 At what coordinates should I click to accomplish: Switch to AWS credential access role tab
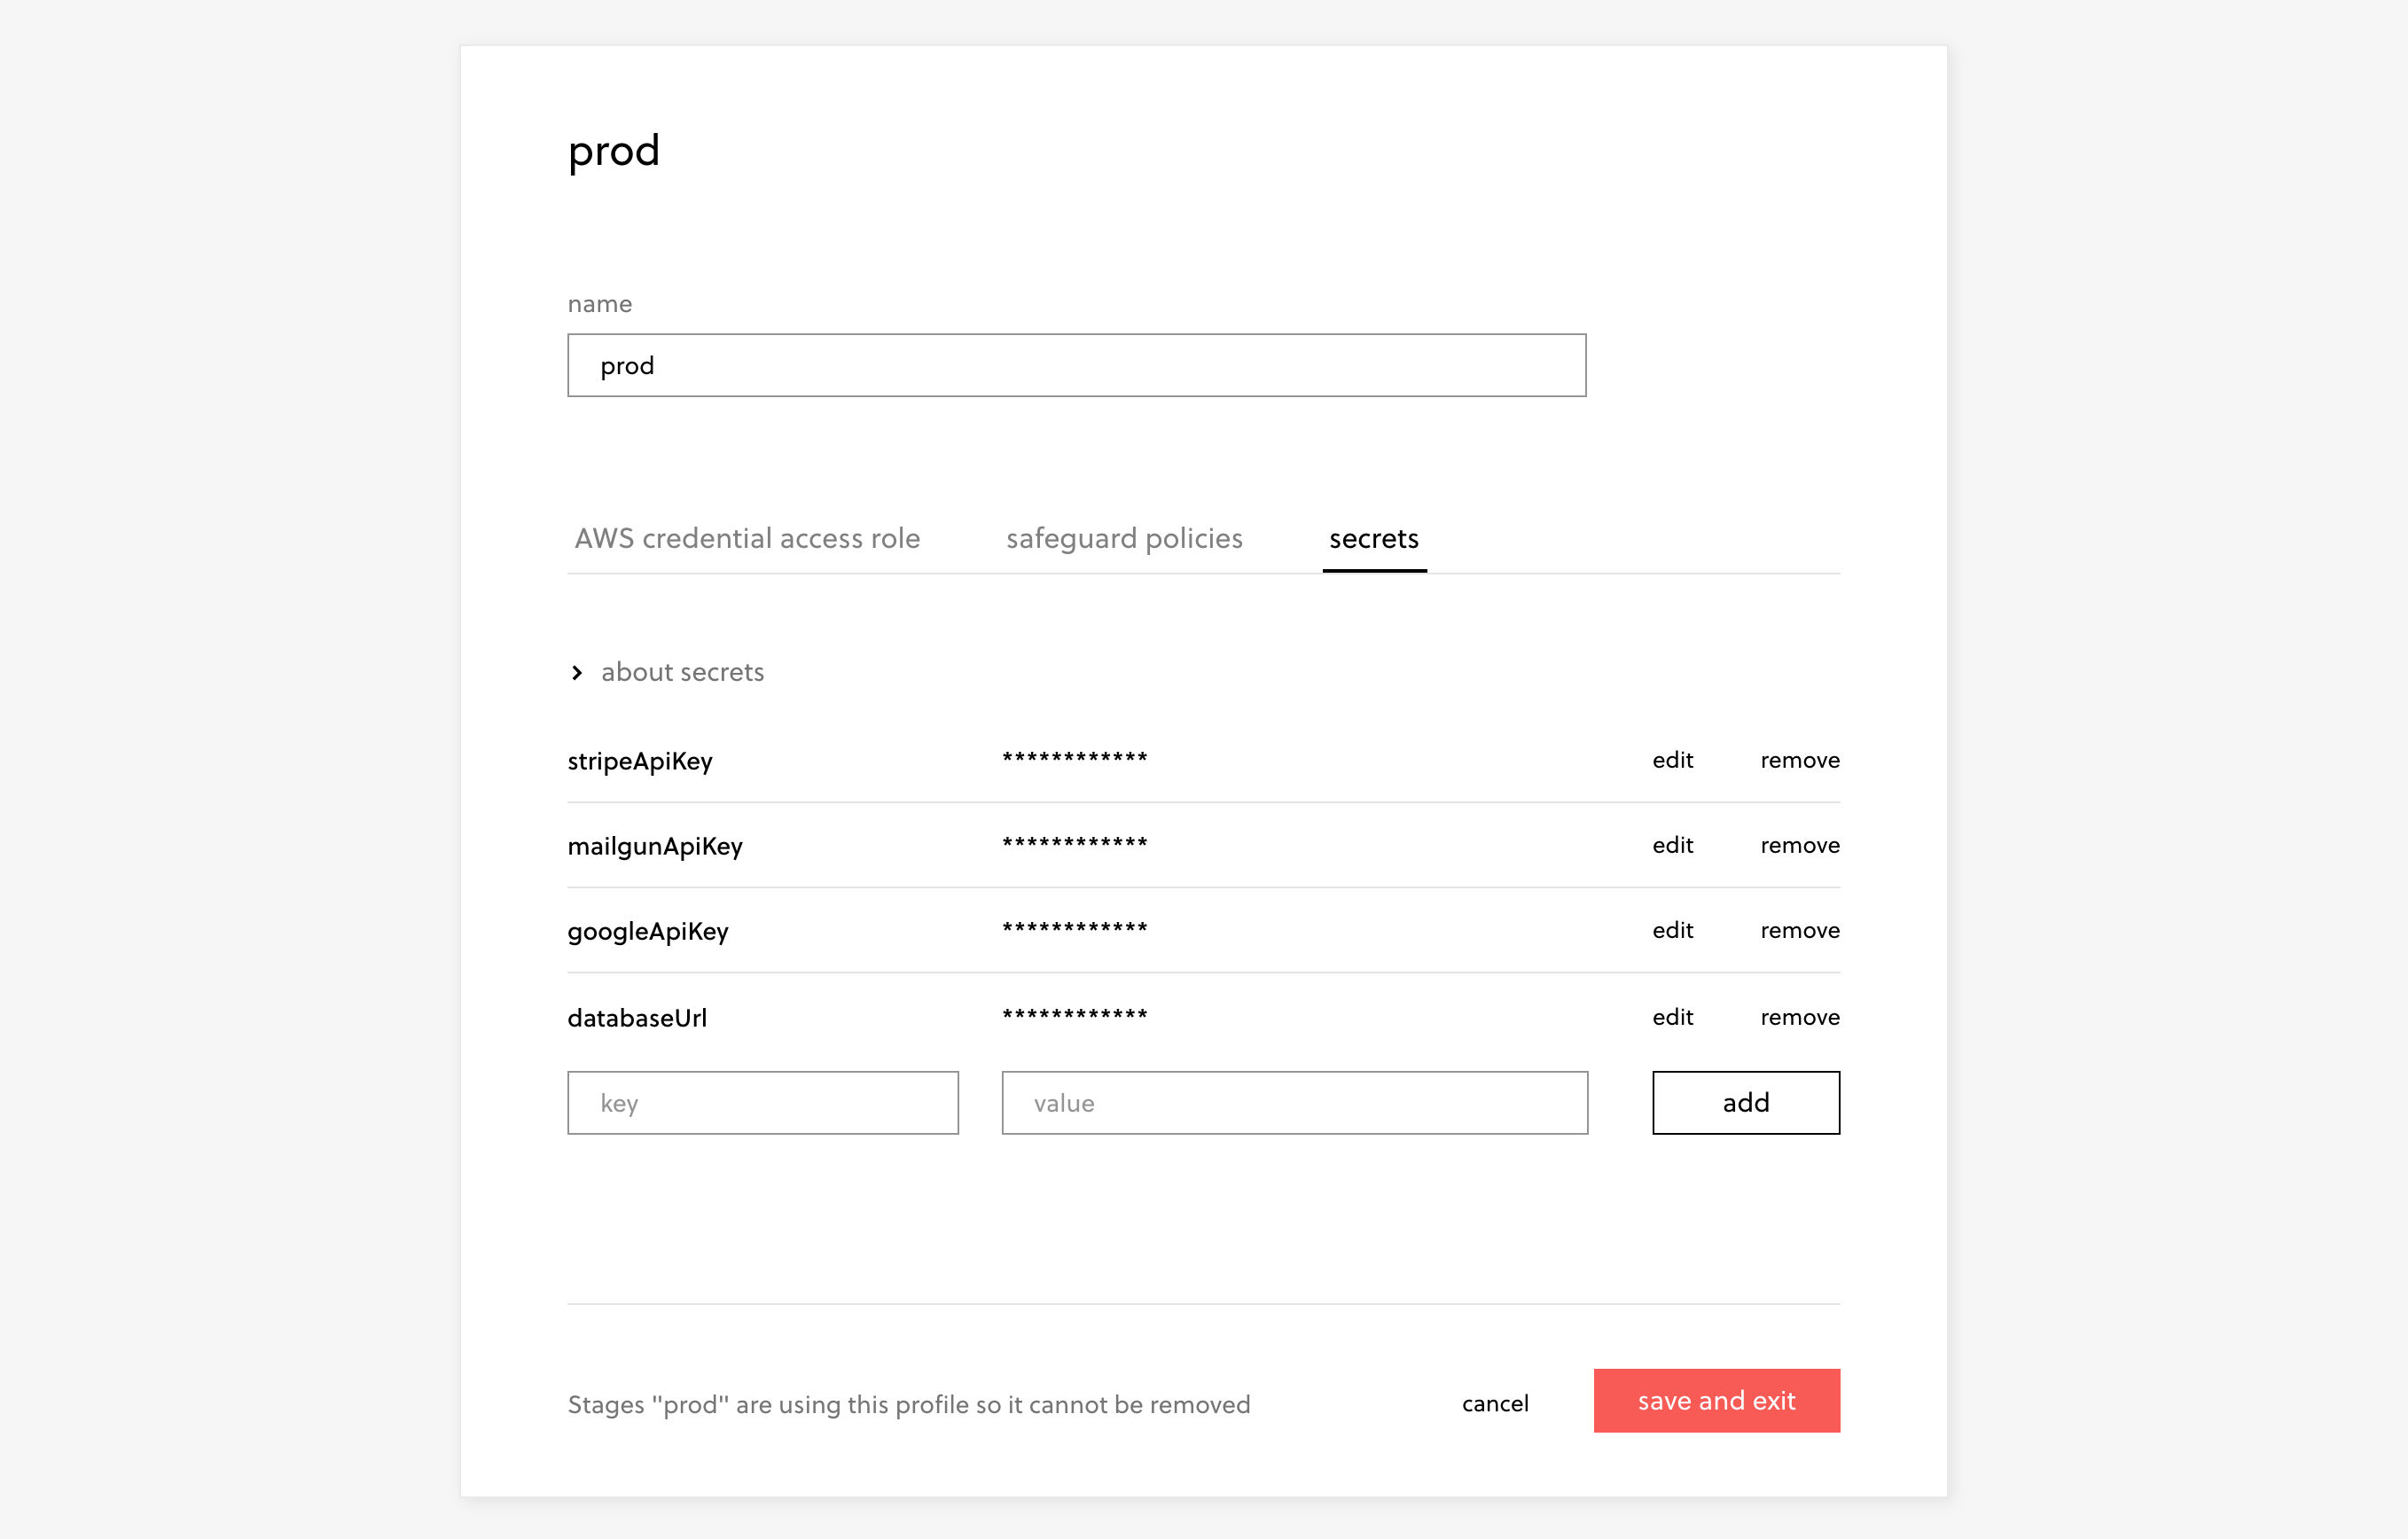[x=747, y=538]
